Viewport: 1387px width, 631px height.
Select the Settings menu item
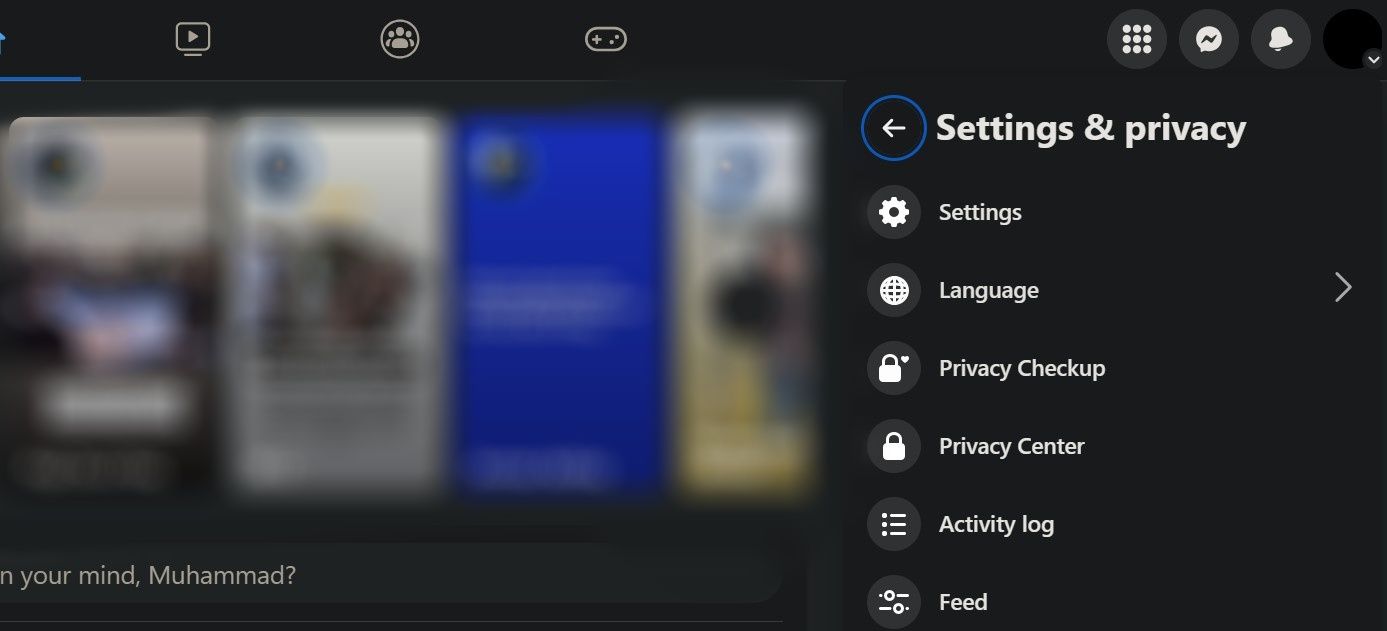coord(980,212)
